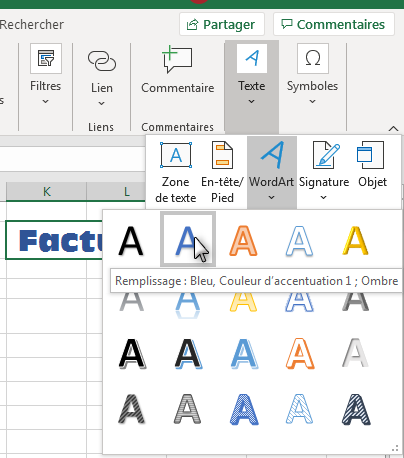The image size is (404, 458).
Task: Click the Lien chain icon
Action: pos(102,61)
